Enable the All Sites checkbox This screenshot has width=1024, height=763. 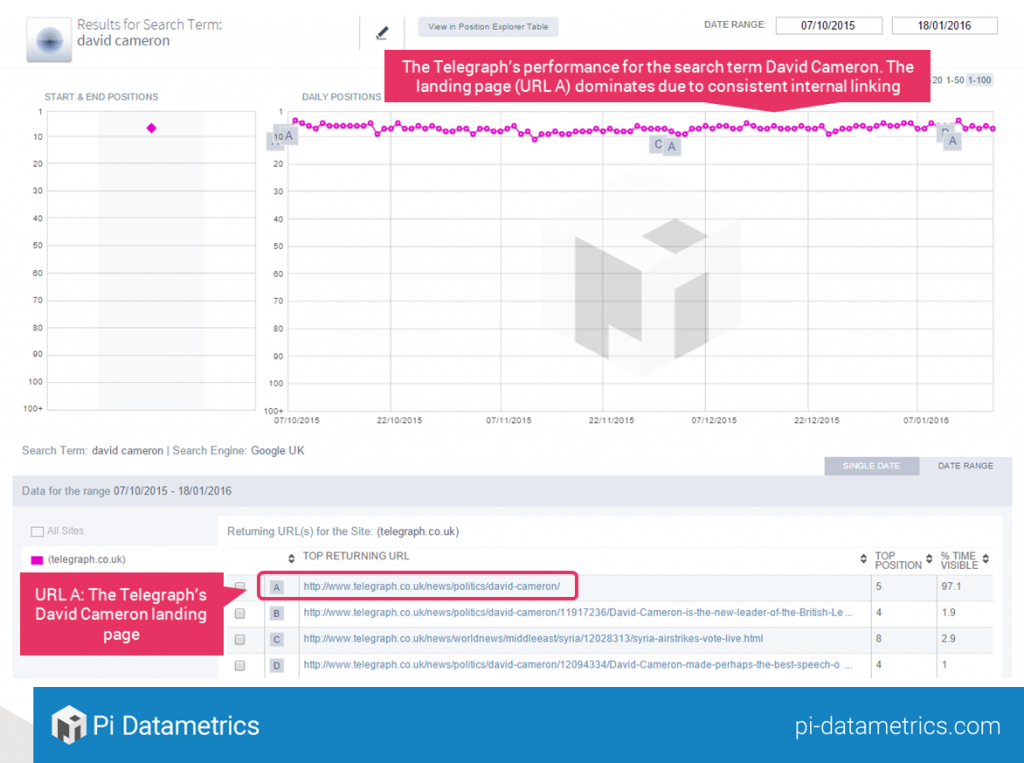(x=37, y=532)
